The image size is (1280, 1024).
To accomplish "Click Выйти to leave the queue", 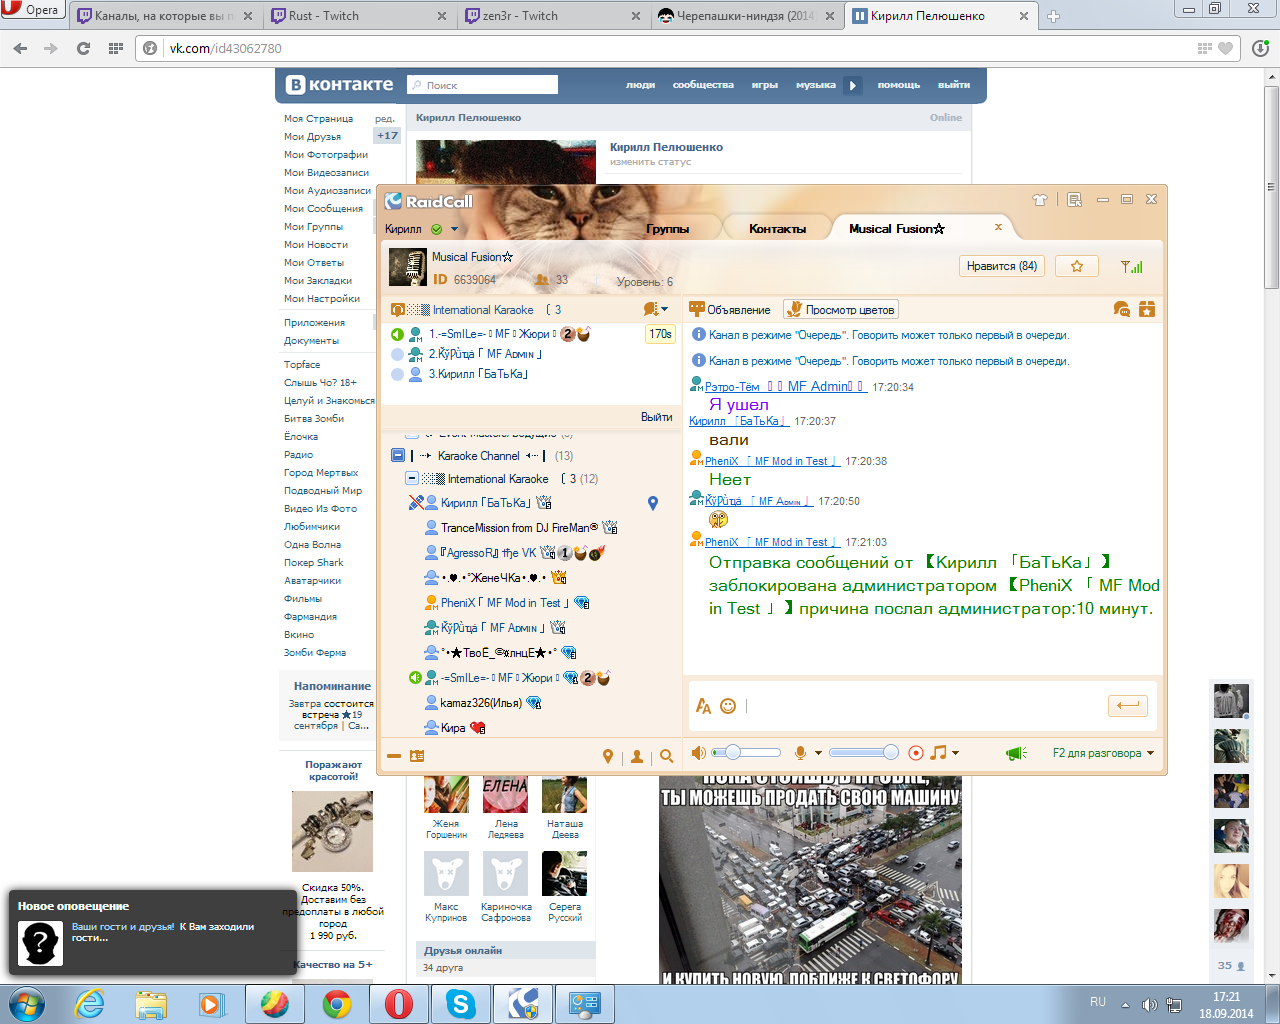I will (656, 417).
